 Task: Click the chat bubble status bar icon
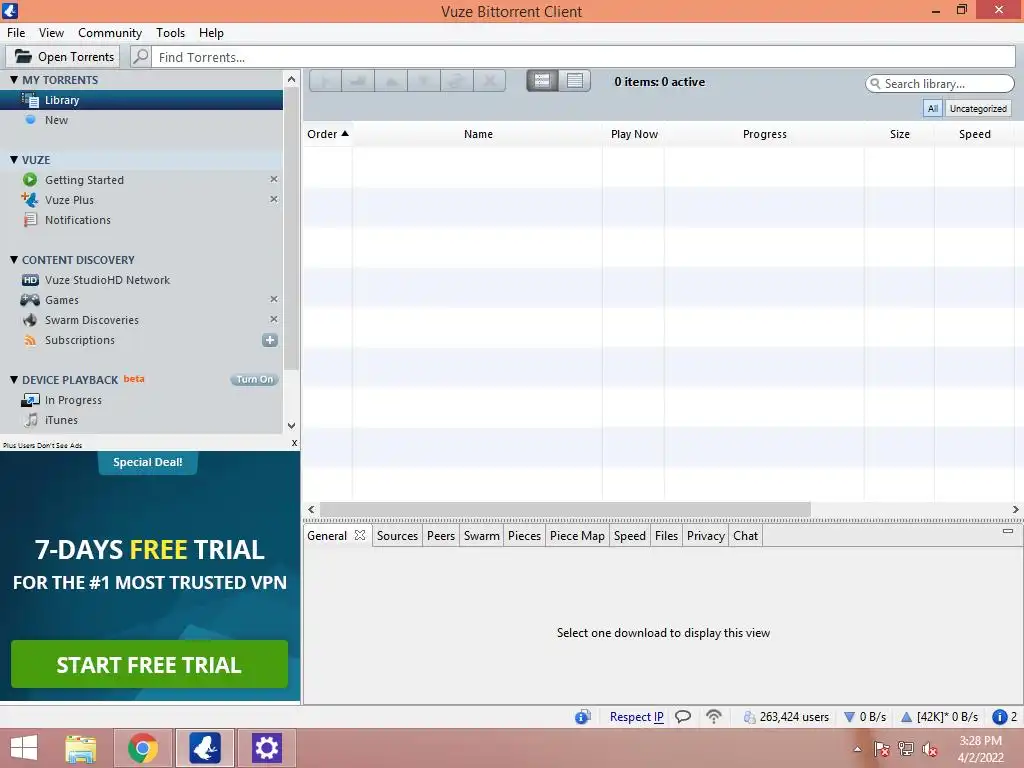tap(683, 716)
